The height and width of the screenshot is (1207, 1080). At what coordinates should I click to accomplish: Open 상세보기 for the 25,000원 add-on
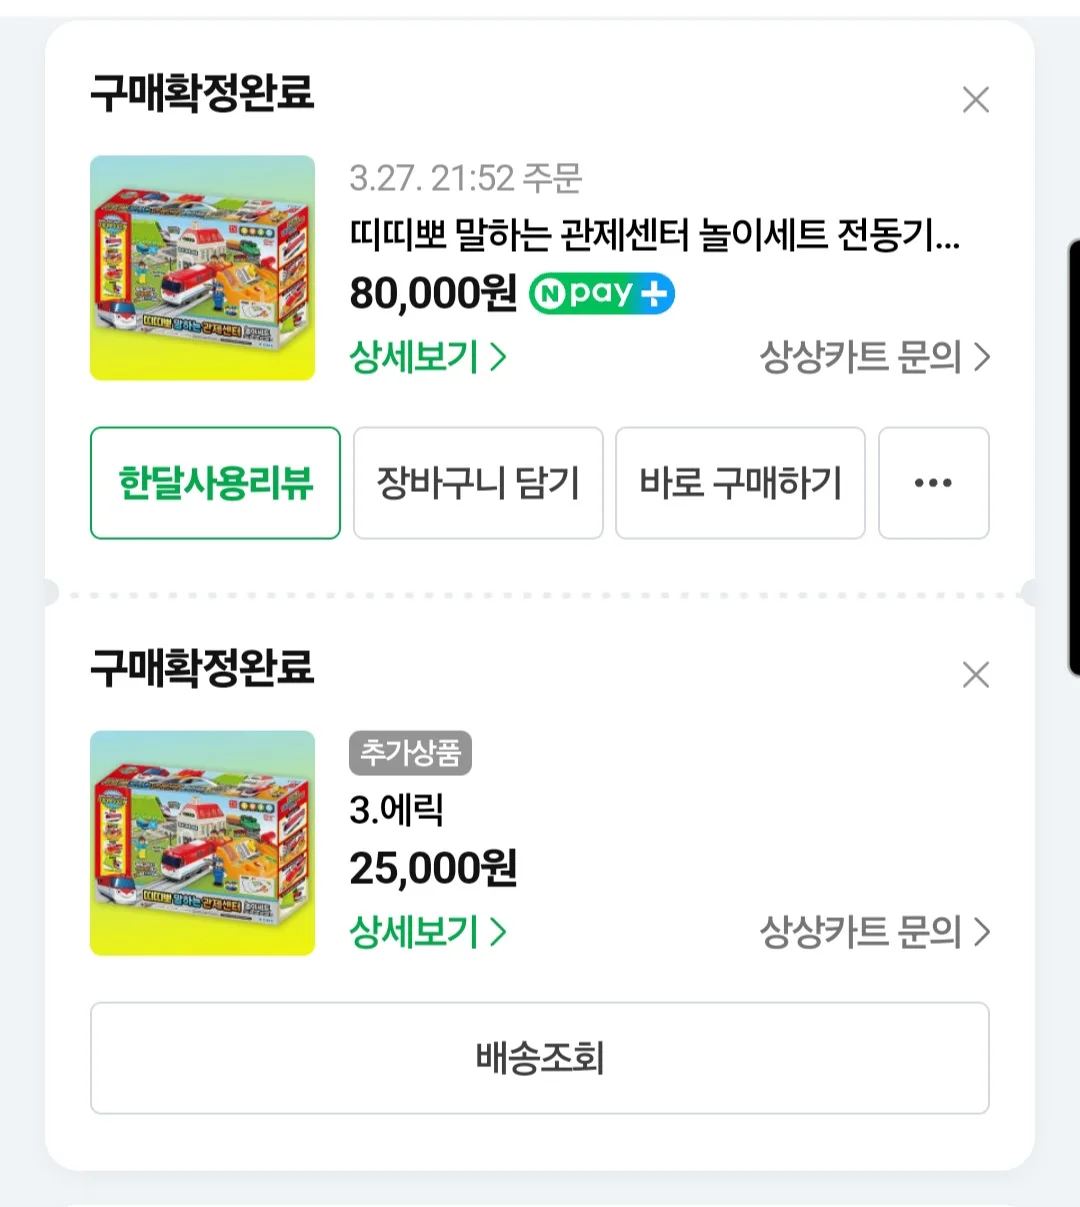(428, 932)
